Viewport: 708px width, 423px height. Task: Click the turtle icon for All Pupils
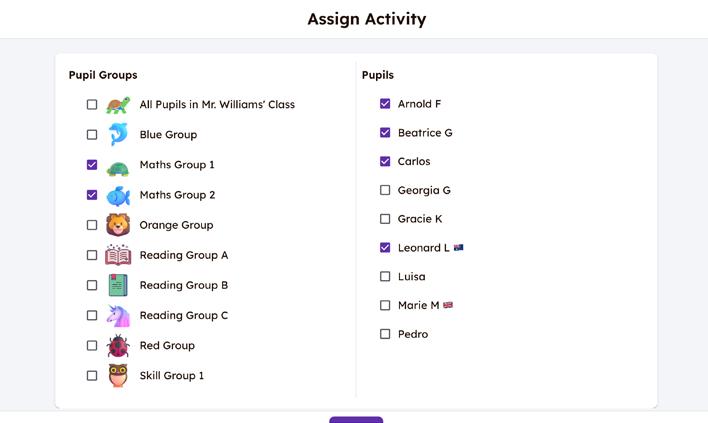[118, 104]
